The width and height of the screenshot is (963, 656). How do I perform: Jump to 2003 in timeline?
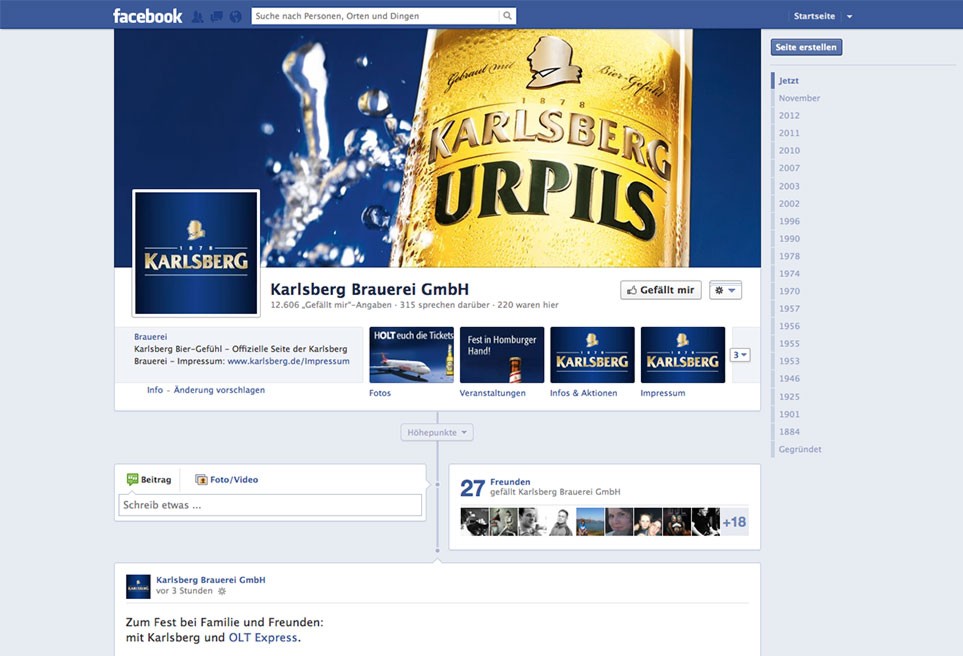(x=789, y=186)
